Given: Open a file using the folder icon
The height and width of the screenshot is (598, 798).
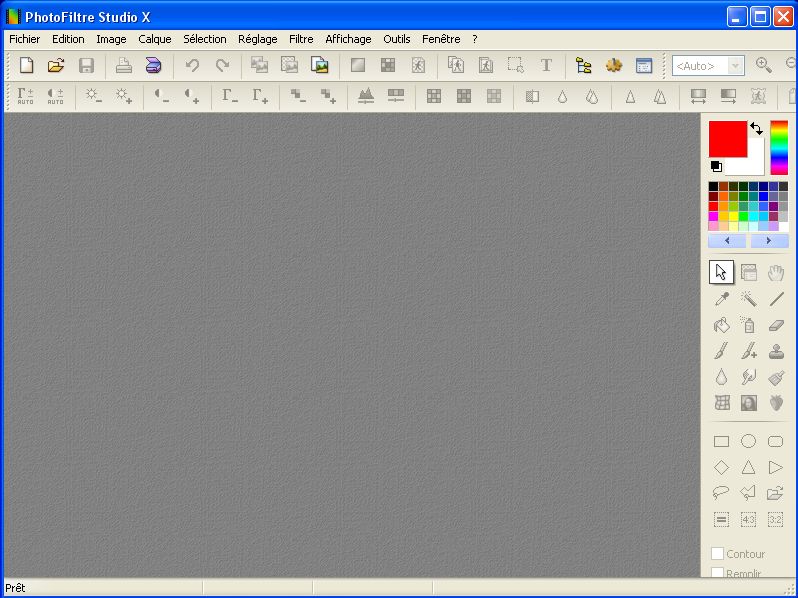Looking at the screenshot, I should 56,65.
